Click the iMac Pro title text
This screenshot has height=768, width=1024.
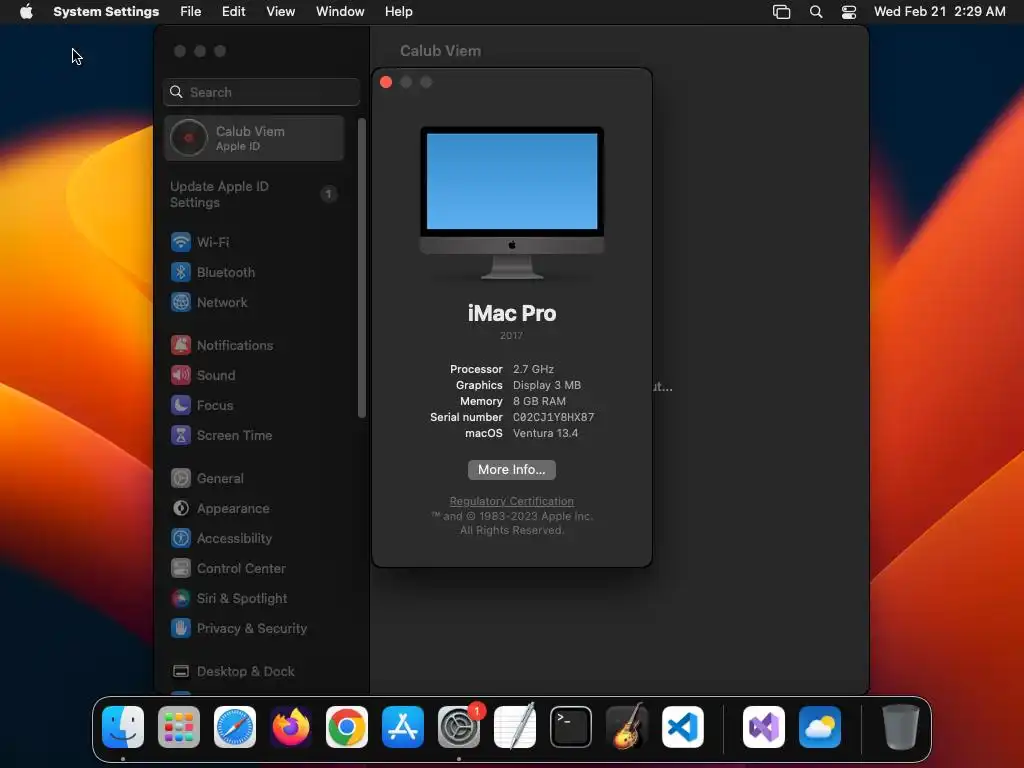point(511,313)
